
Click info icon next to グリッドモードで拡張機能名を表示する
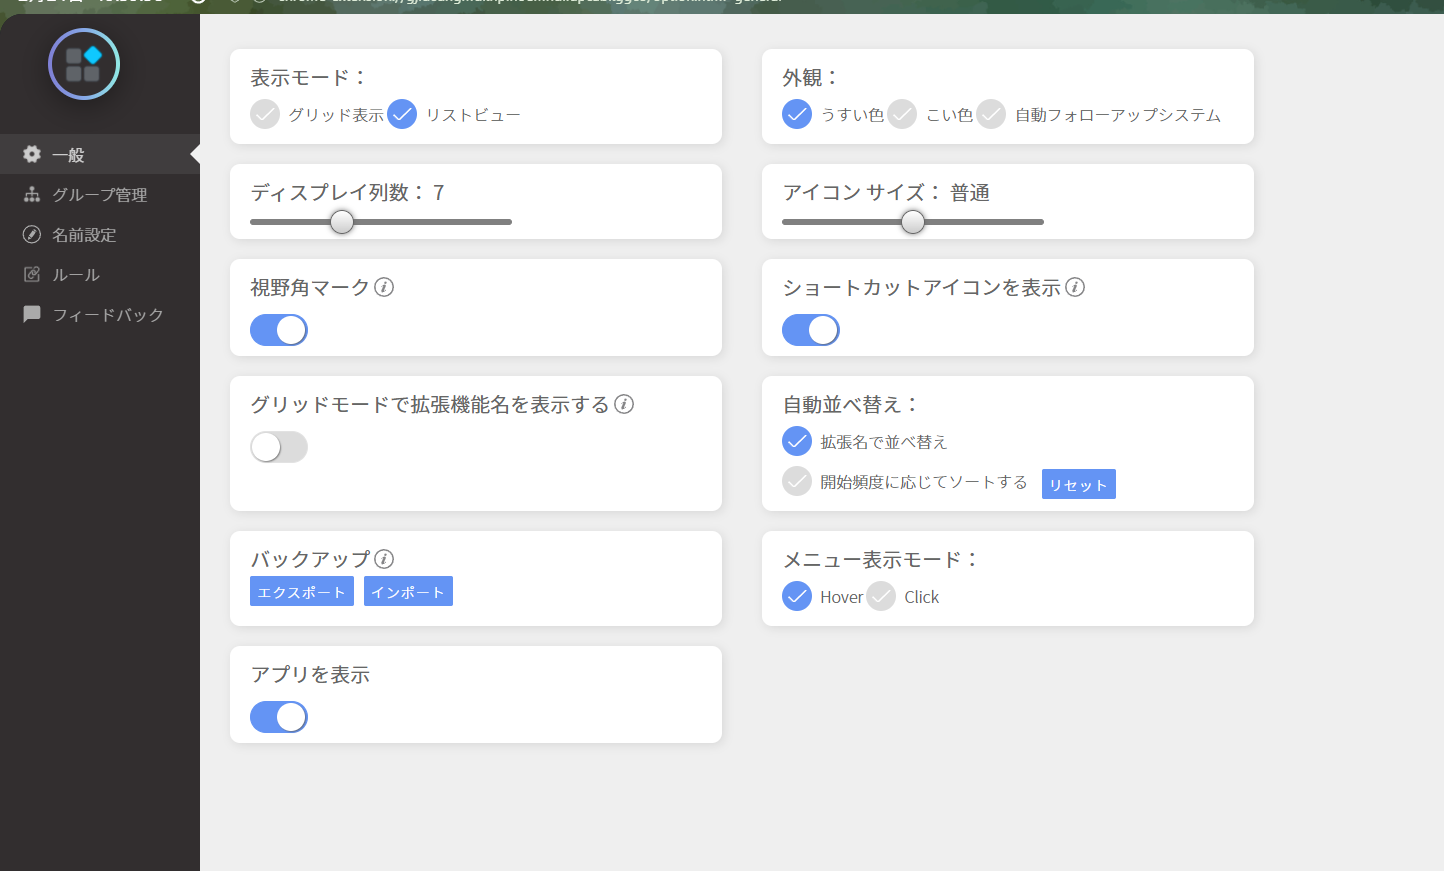click(624, 404)
